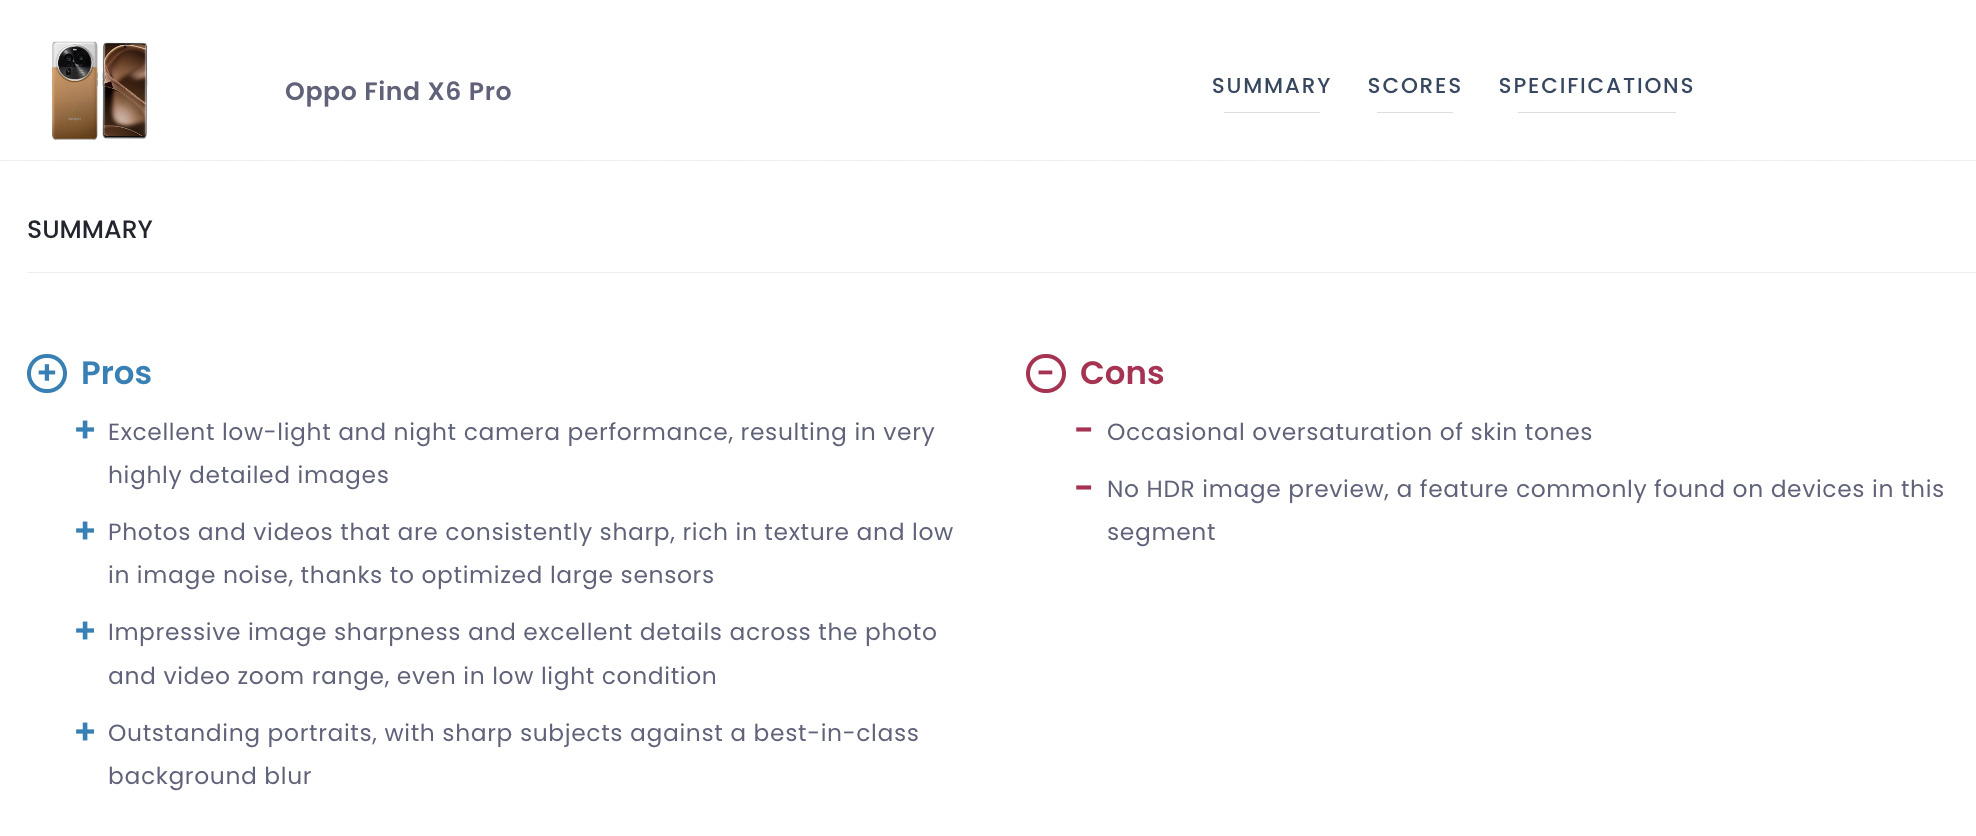
Task: Click minus icon beside oversaturation of skin tones
Action: (x=1083, y=430)
